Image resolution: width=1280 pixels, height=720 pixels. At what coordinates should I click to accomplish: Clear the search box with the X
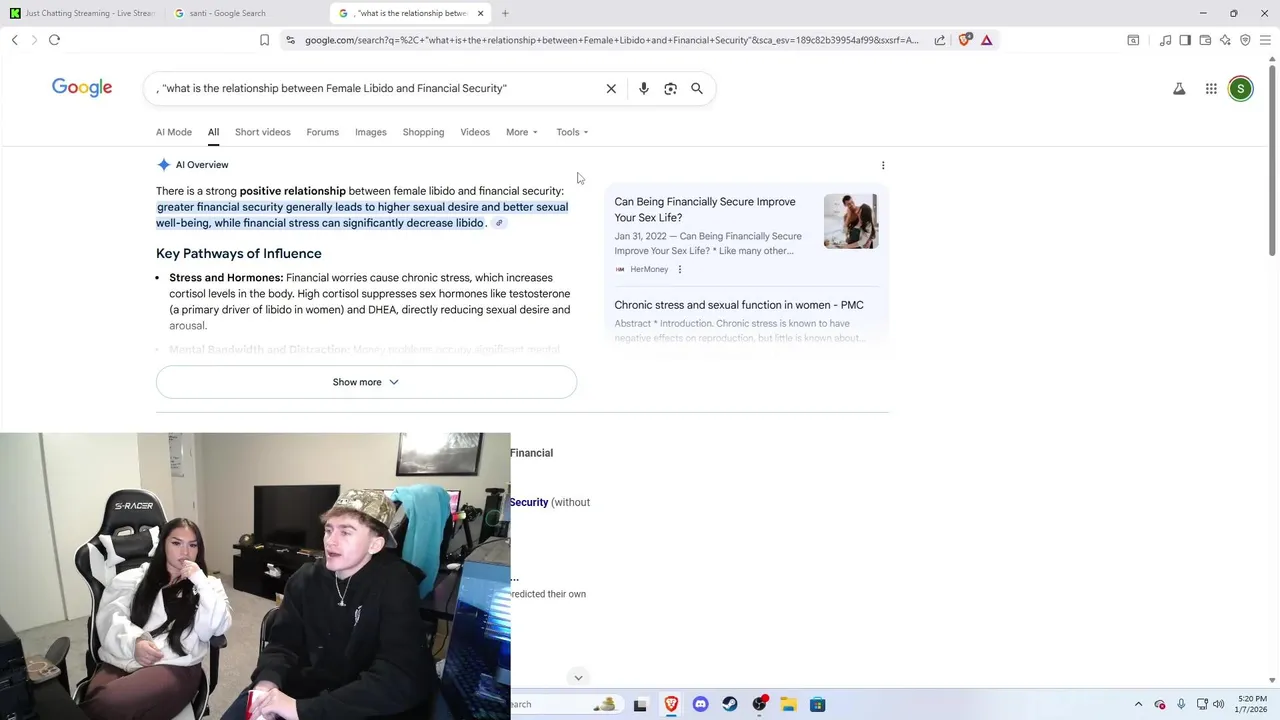point(611,88)
